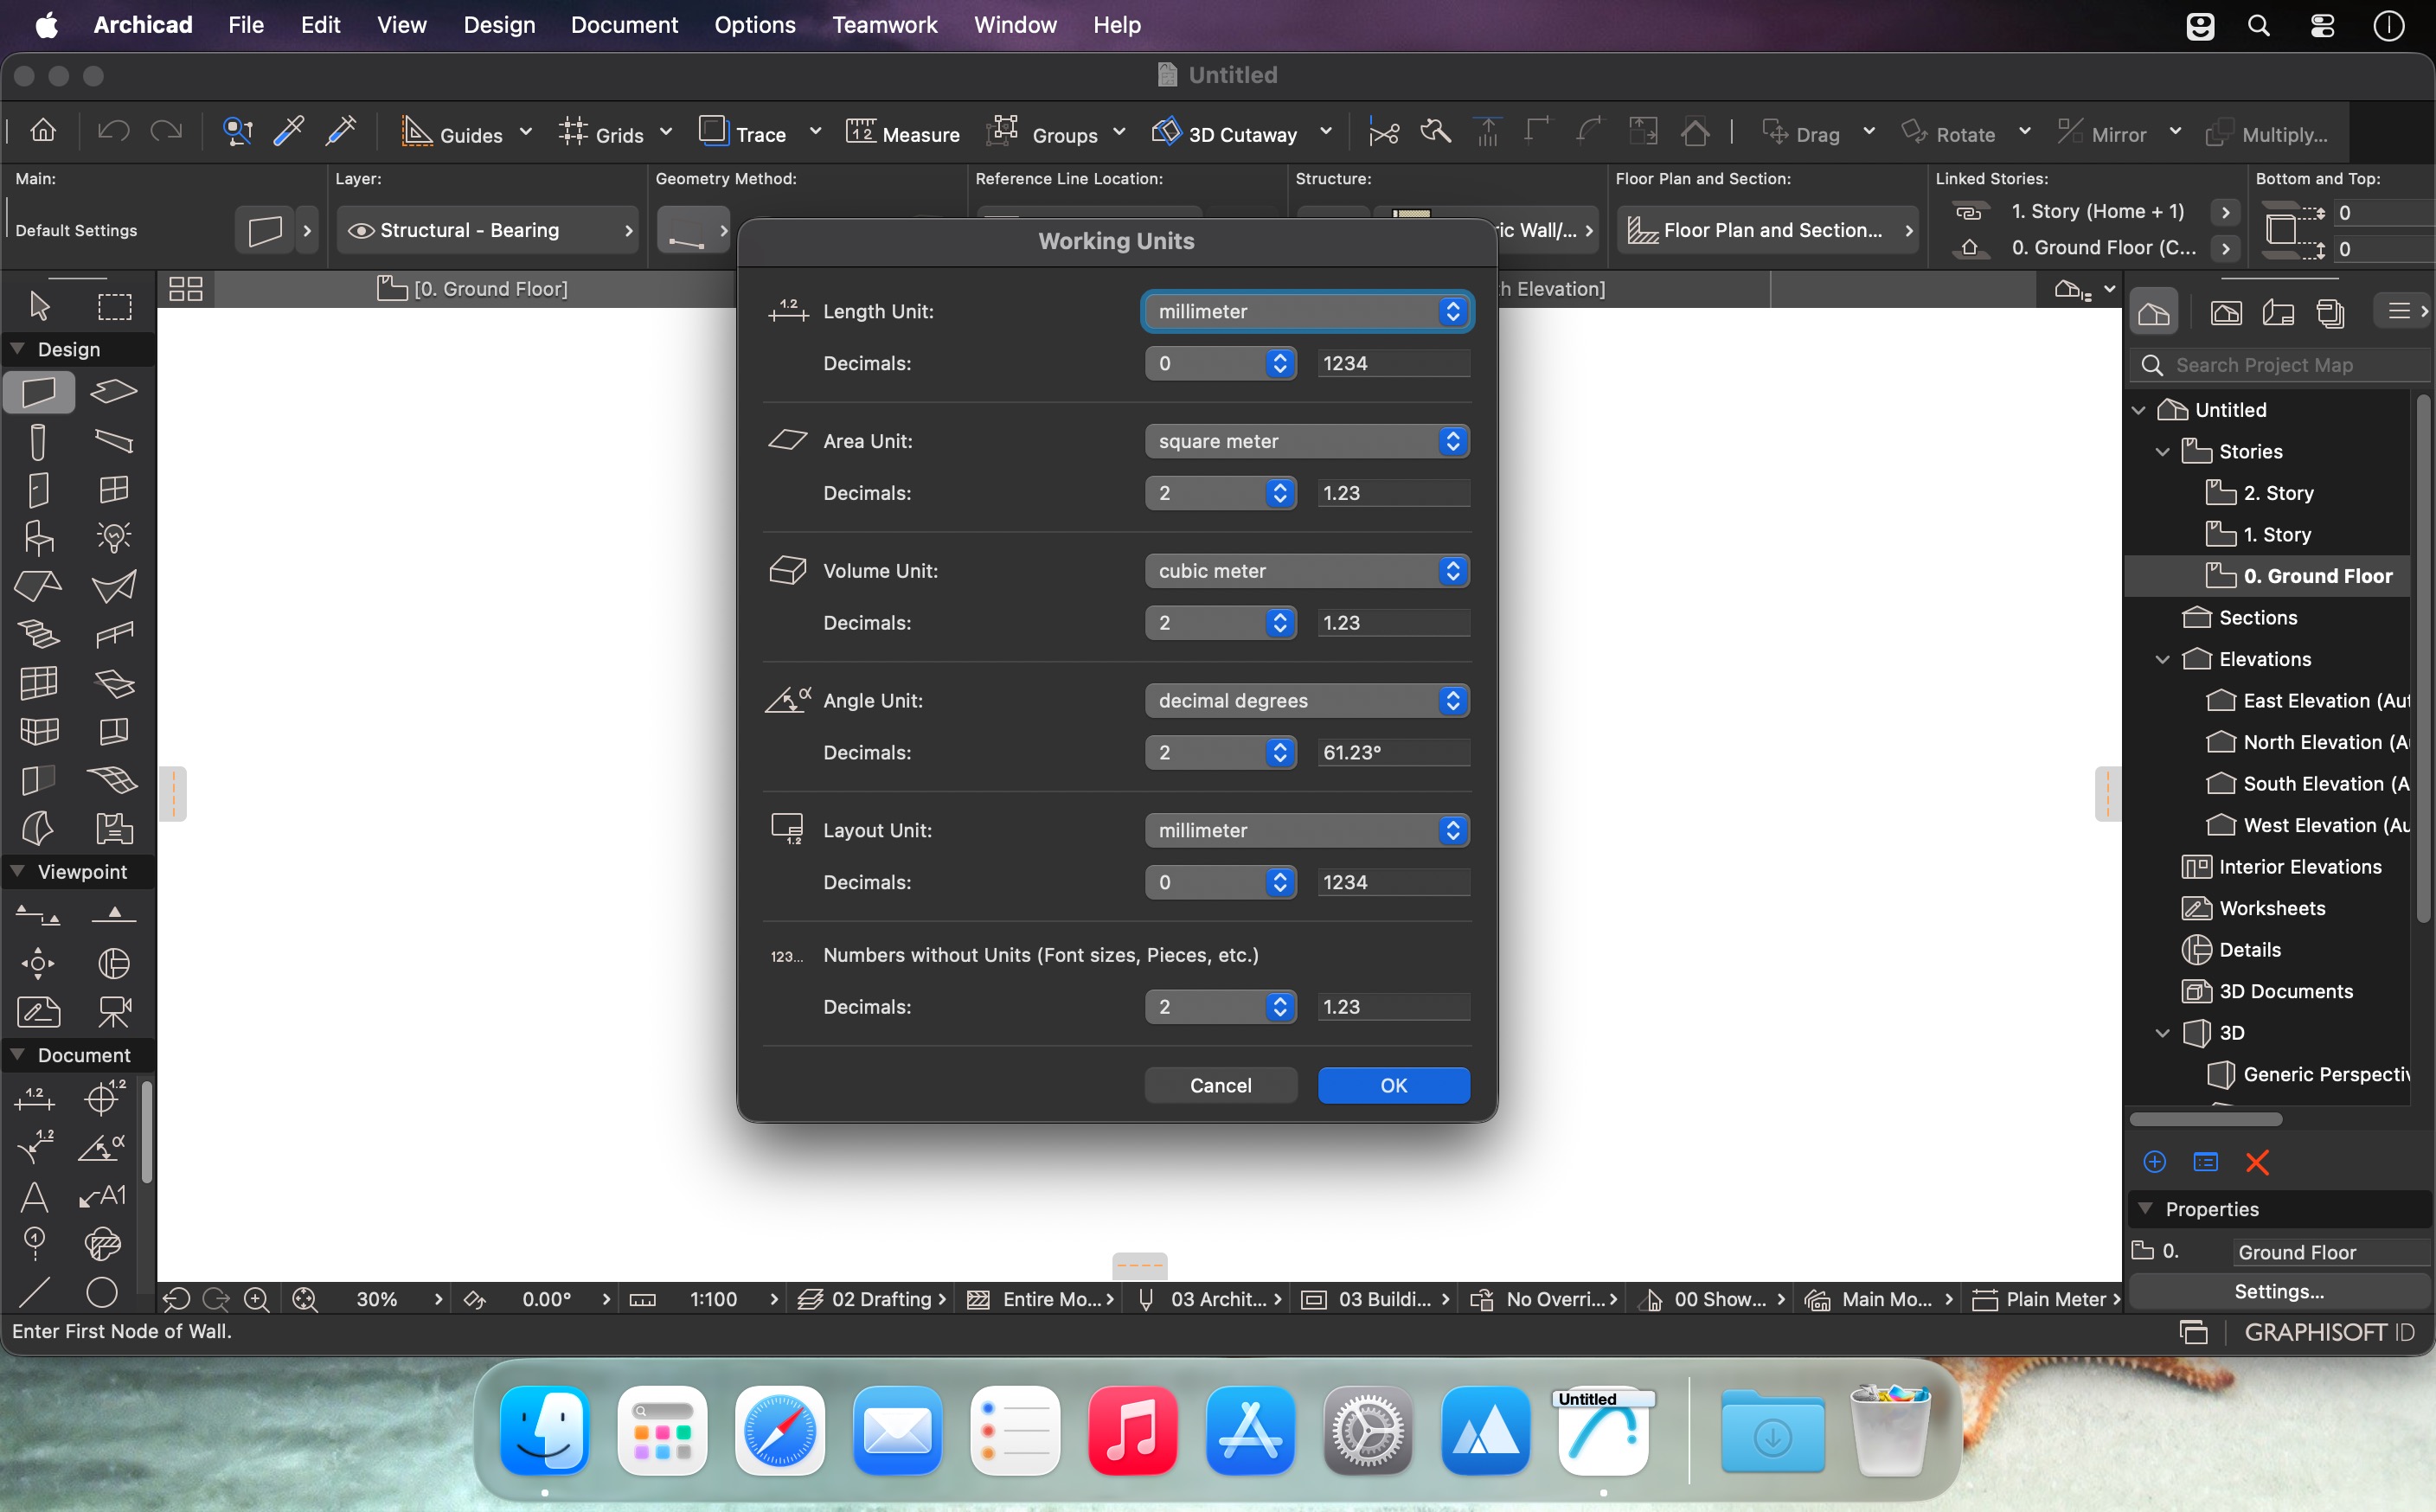
Task: Select the Line tool
Action: [x=35, y=1292]
